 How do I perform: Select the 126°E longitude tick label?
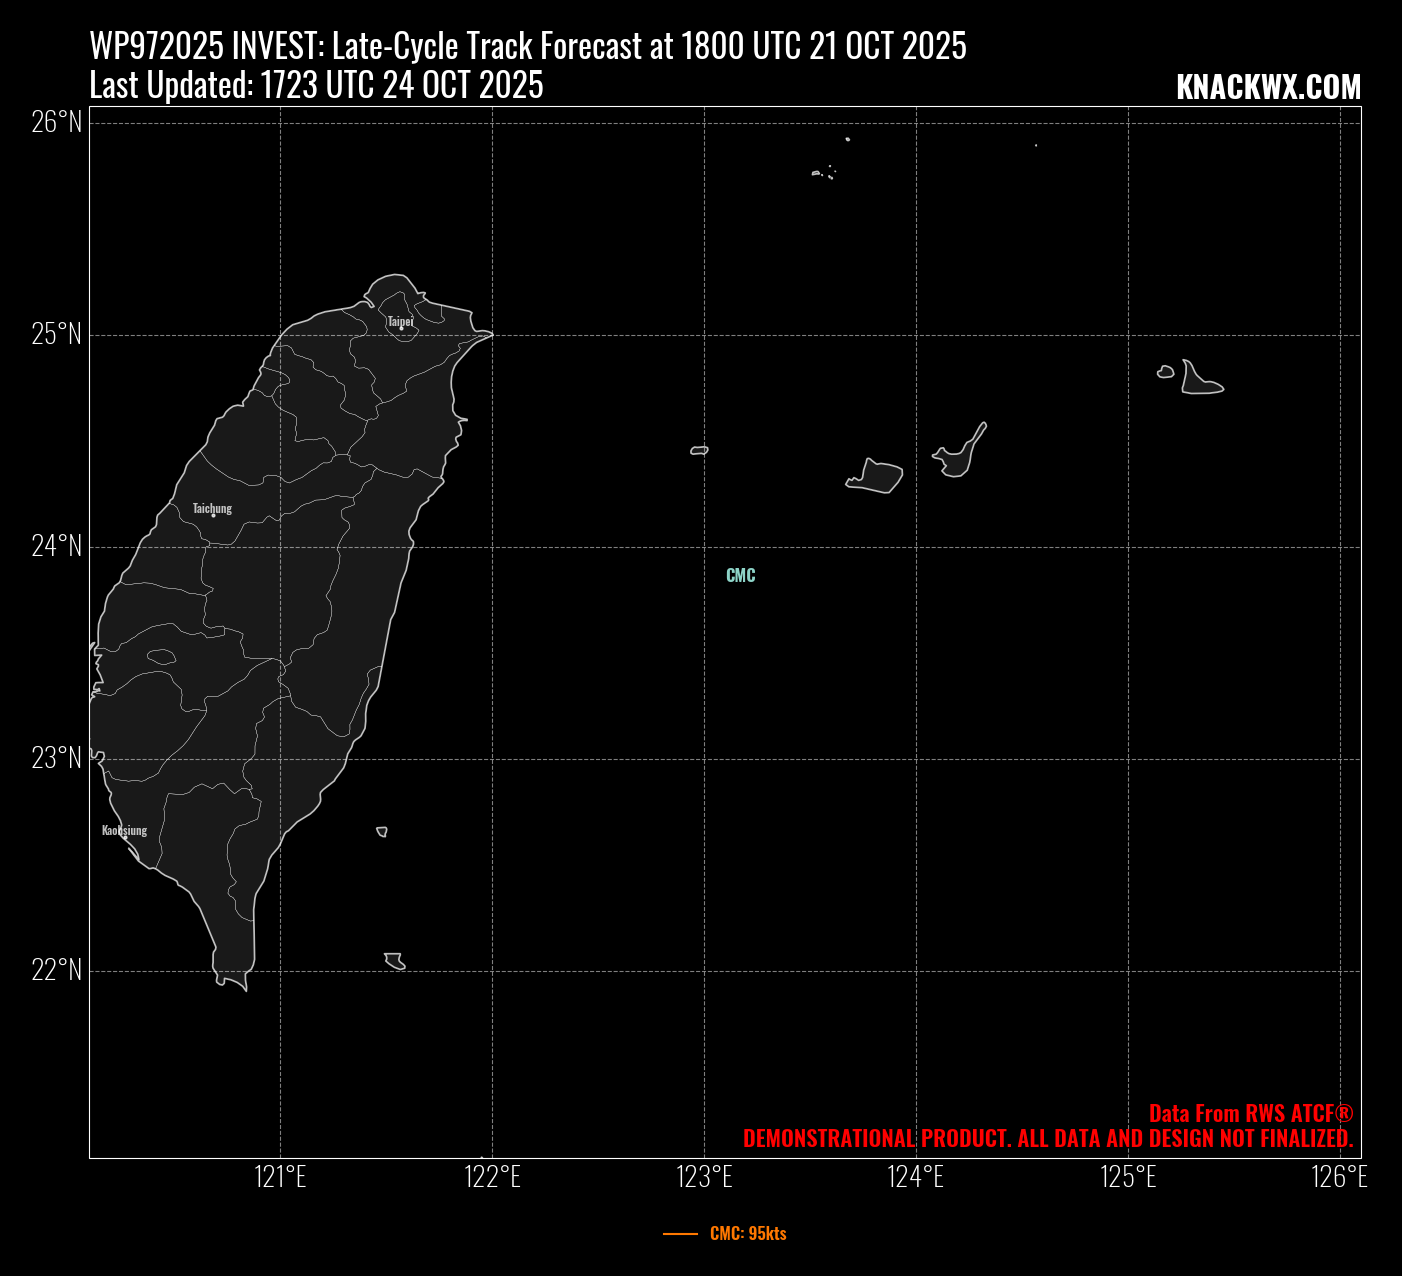(1339, 1177)
